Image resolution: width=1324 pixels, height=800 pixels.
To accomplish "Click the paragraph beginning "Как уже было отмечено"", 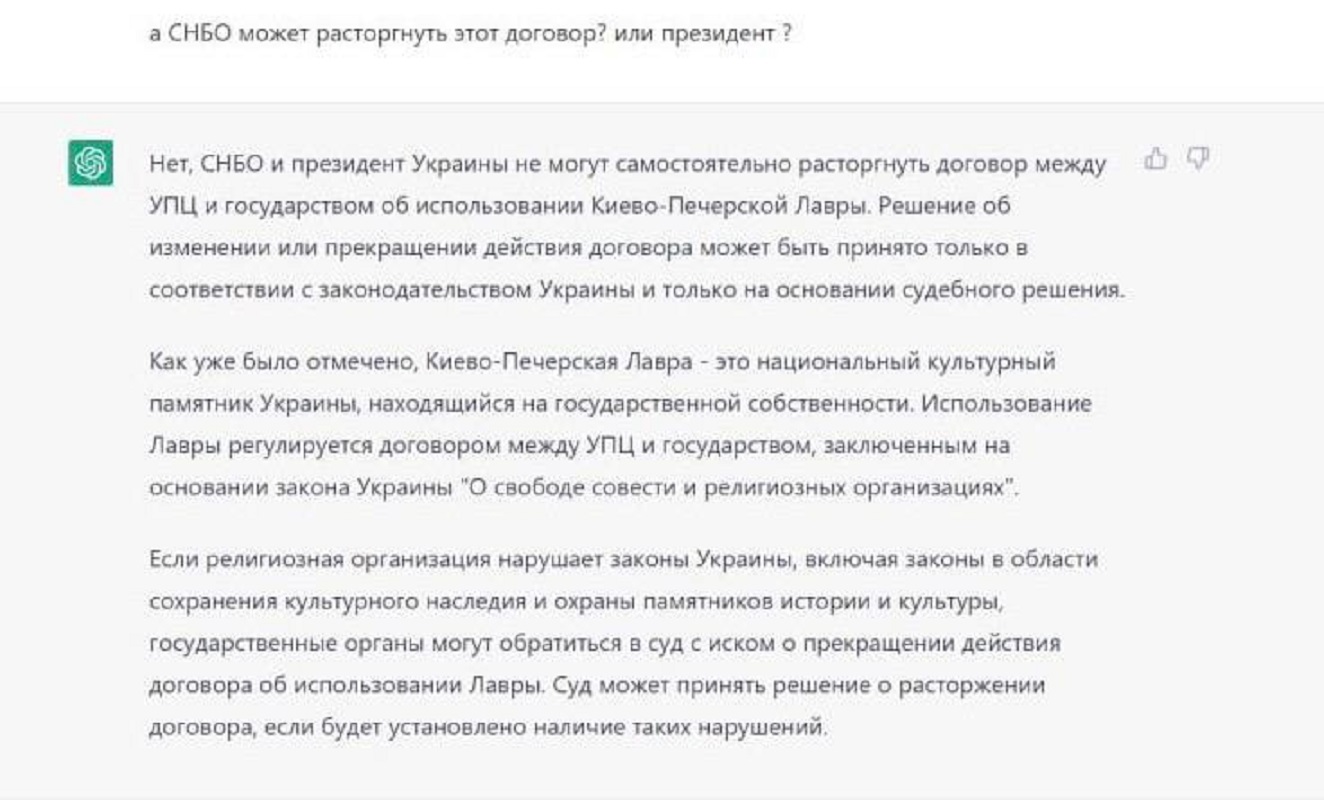I will point(620,423).
